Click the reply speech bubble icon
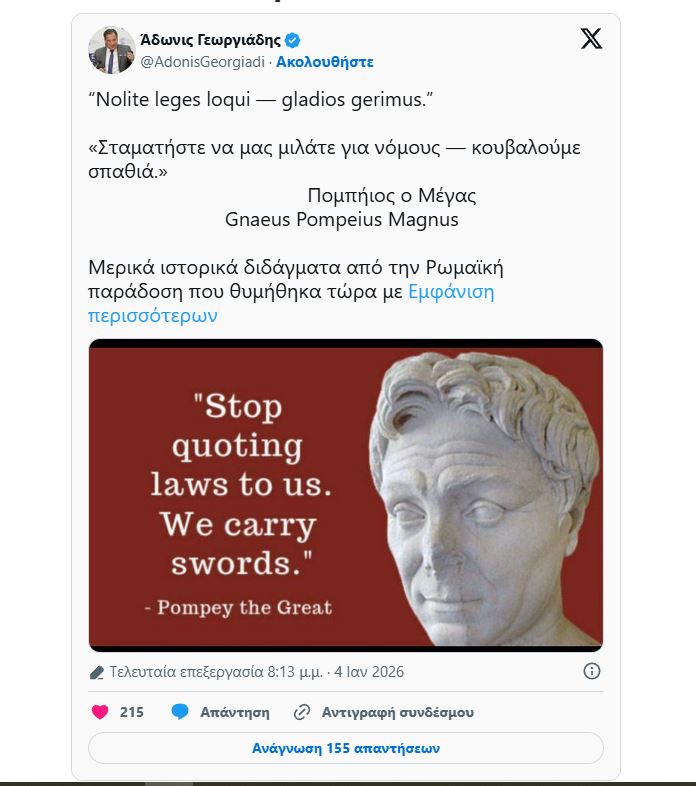The width and height of the screenshot is (696, 786). point(180,711)
